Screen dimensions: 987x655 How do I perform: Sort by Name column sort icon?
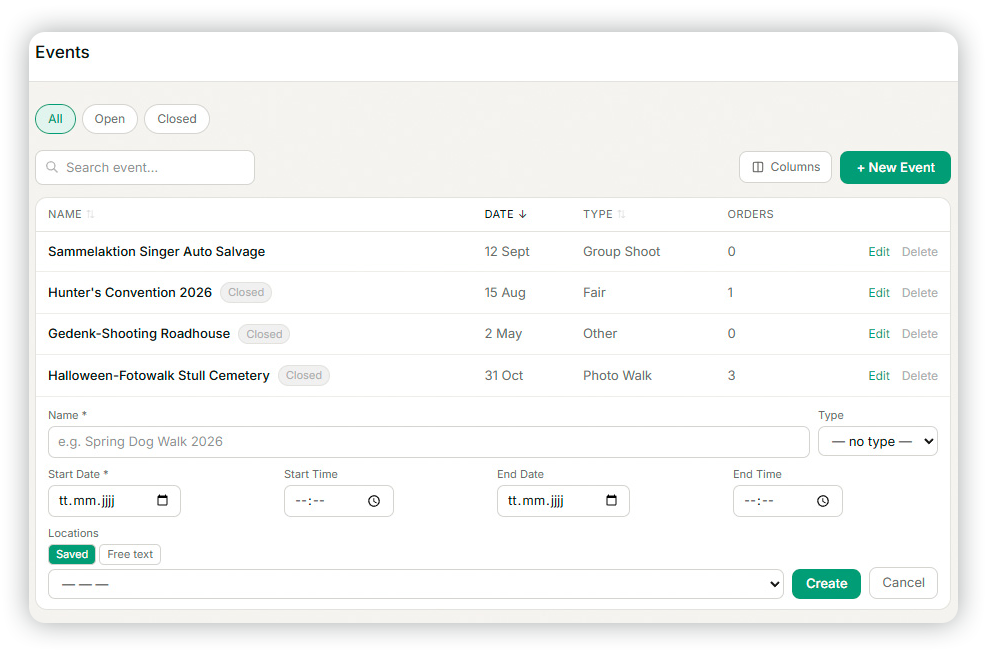90,215
